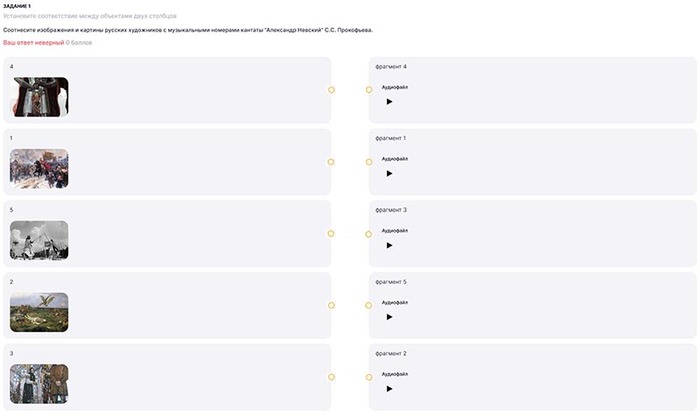Play audio for фрагмент 4
Screen dimensions: 700x417
[x=389, y=101]
